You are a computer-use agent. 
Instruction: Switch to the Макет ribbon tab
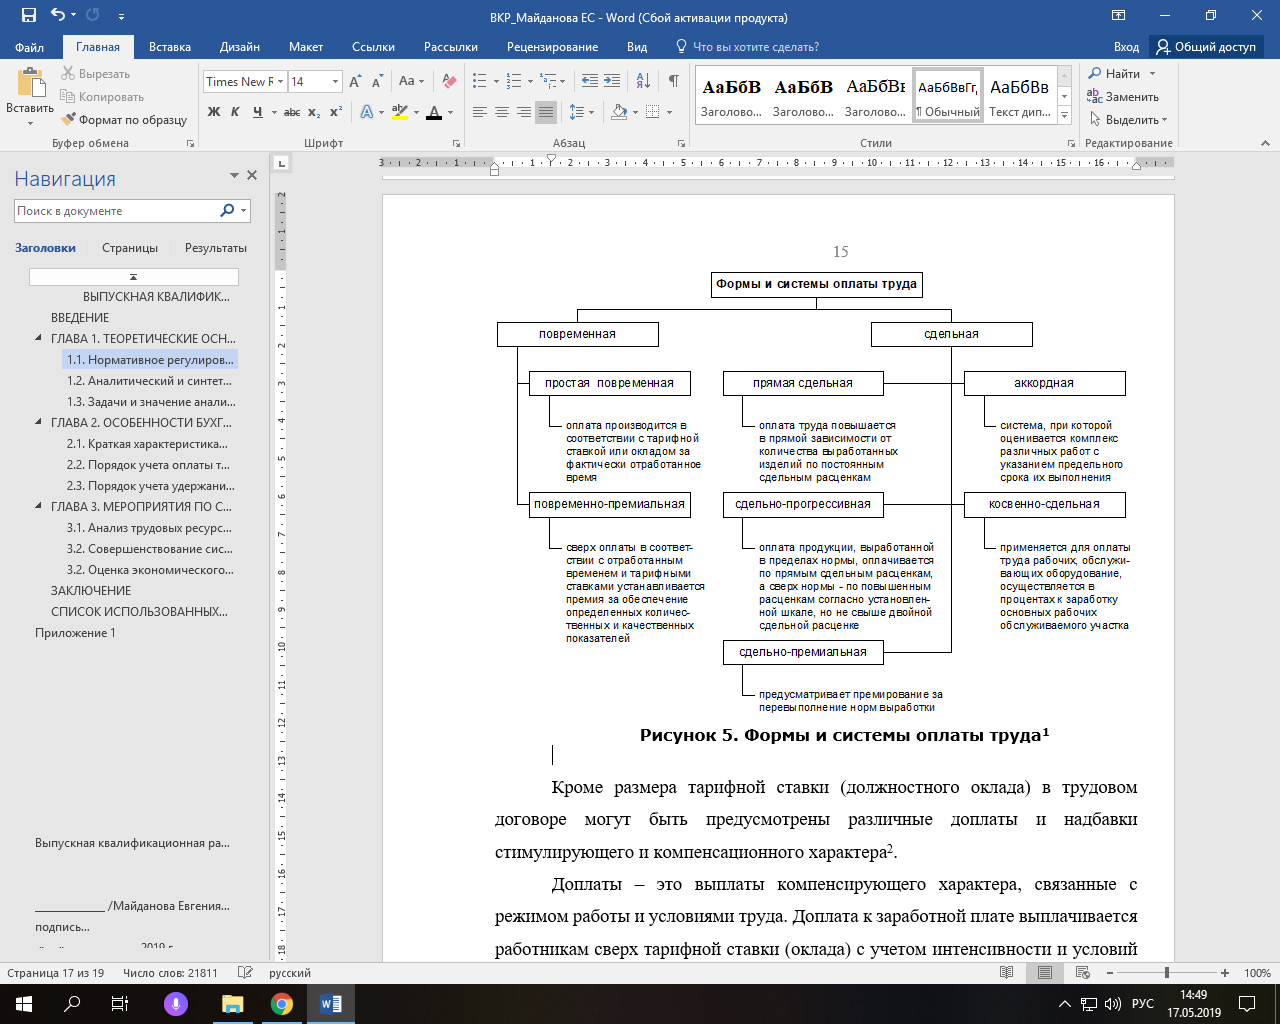[306, 47]
